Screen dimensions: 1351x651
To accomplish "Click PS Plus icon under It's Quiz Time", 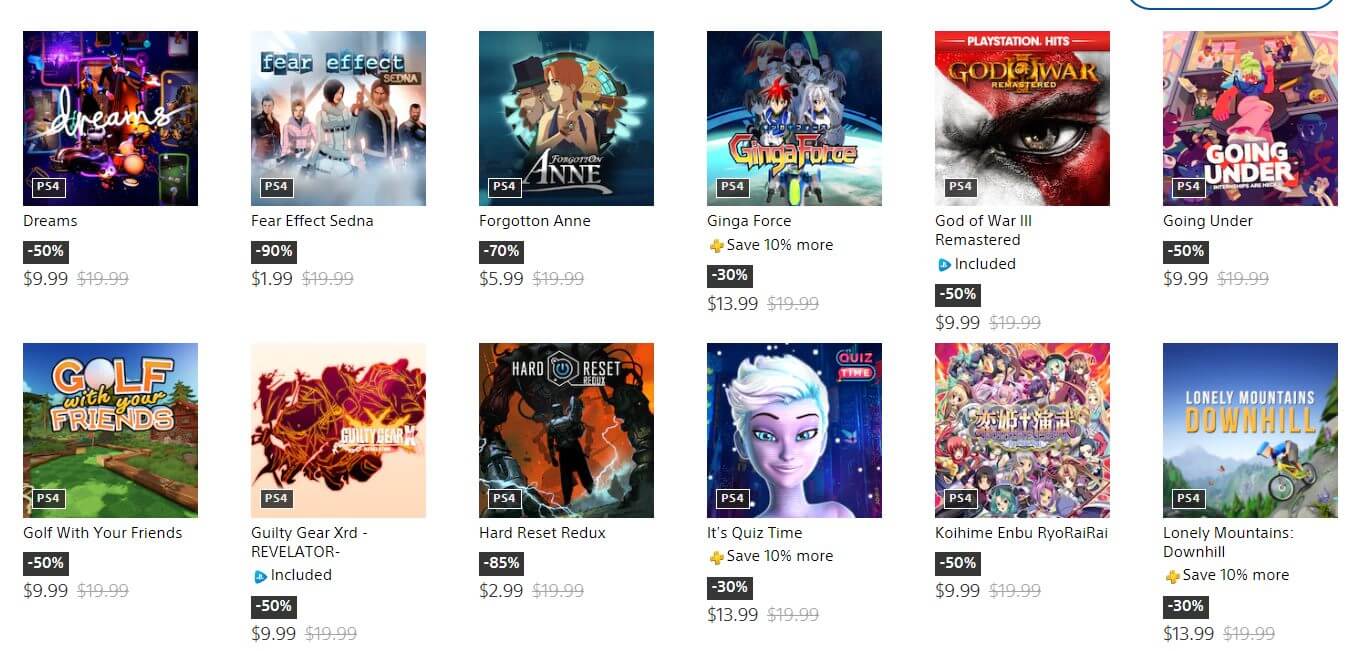I will pyautogui.click(x=716, y=557).
